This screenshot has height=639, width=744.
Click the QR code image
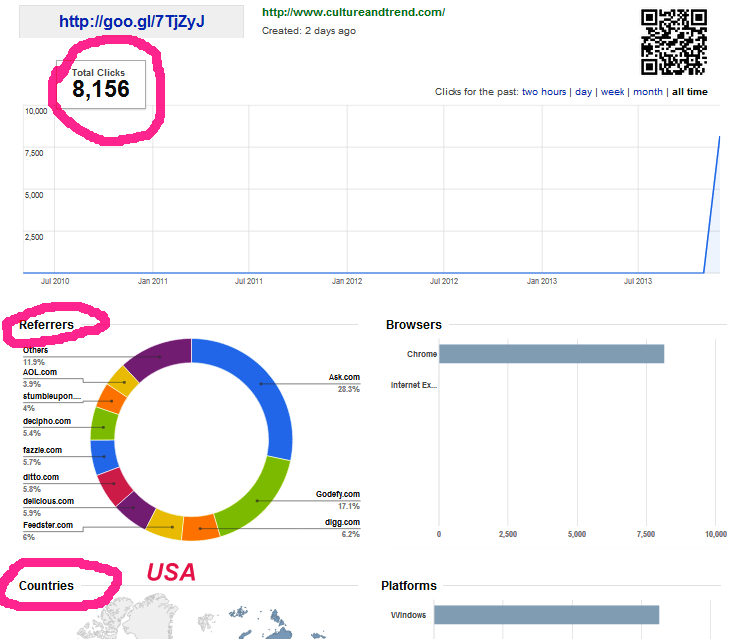[673, 41]
